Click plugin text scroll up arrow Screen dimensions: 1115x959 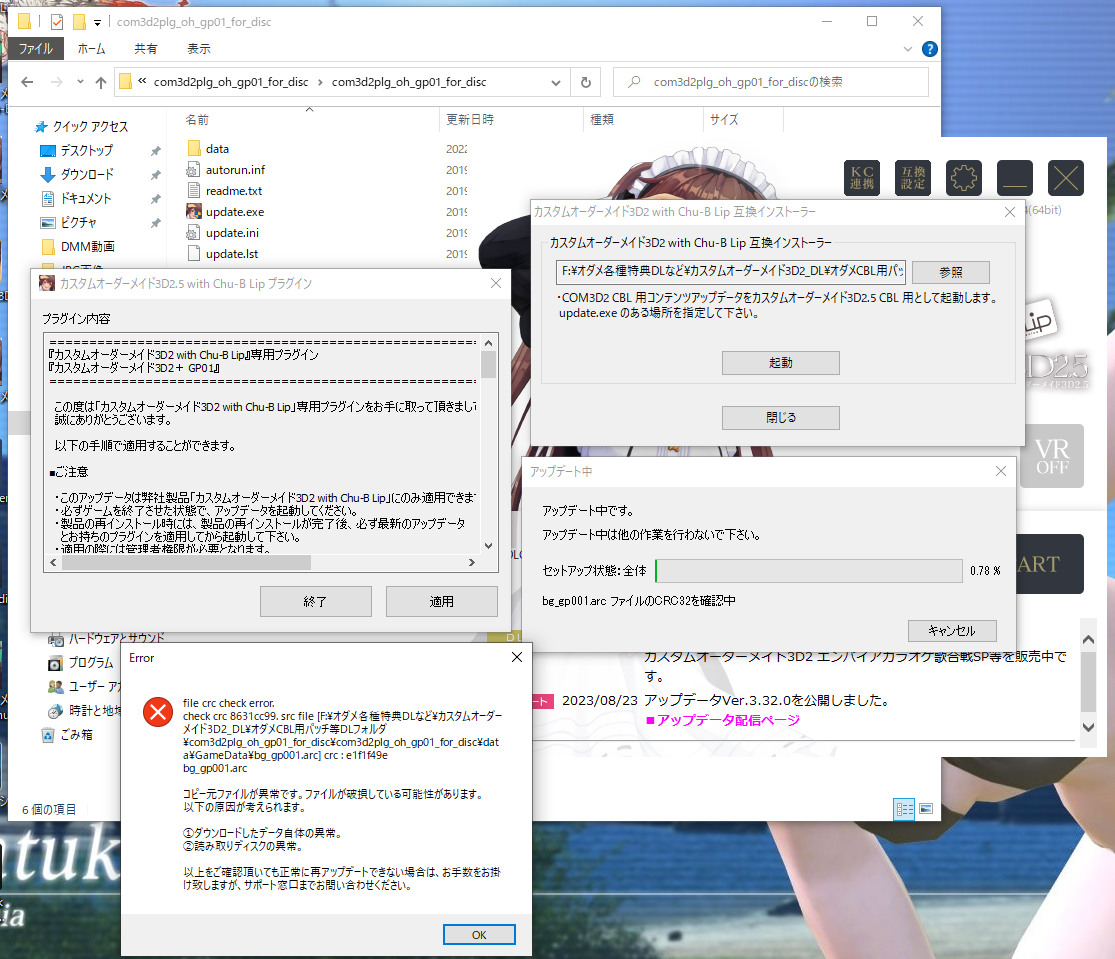coord(489,343)
